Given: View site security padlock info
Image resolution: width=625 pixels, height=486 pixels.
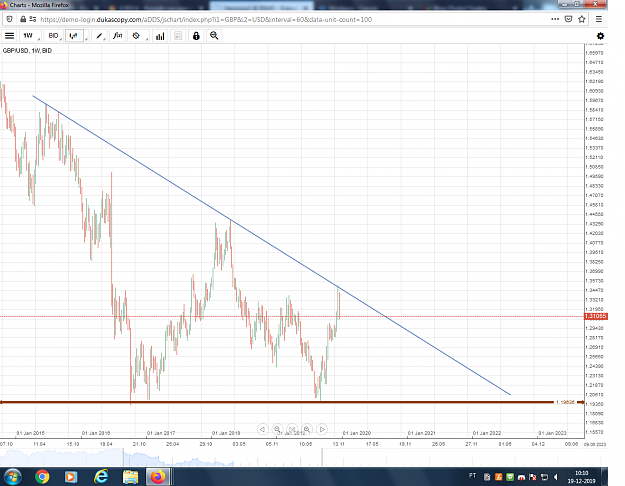Looking at the screenshot, I should pos(23,19).
